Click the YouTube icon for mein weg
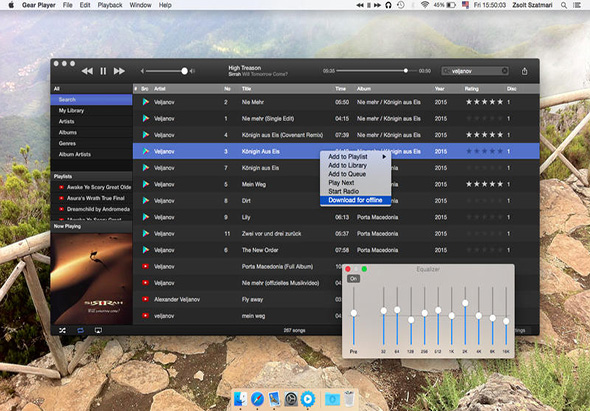Viewport: 590px width, 411px height. pyautogui.click(x=145, y=316)
